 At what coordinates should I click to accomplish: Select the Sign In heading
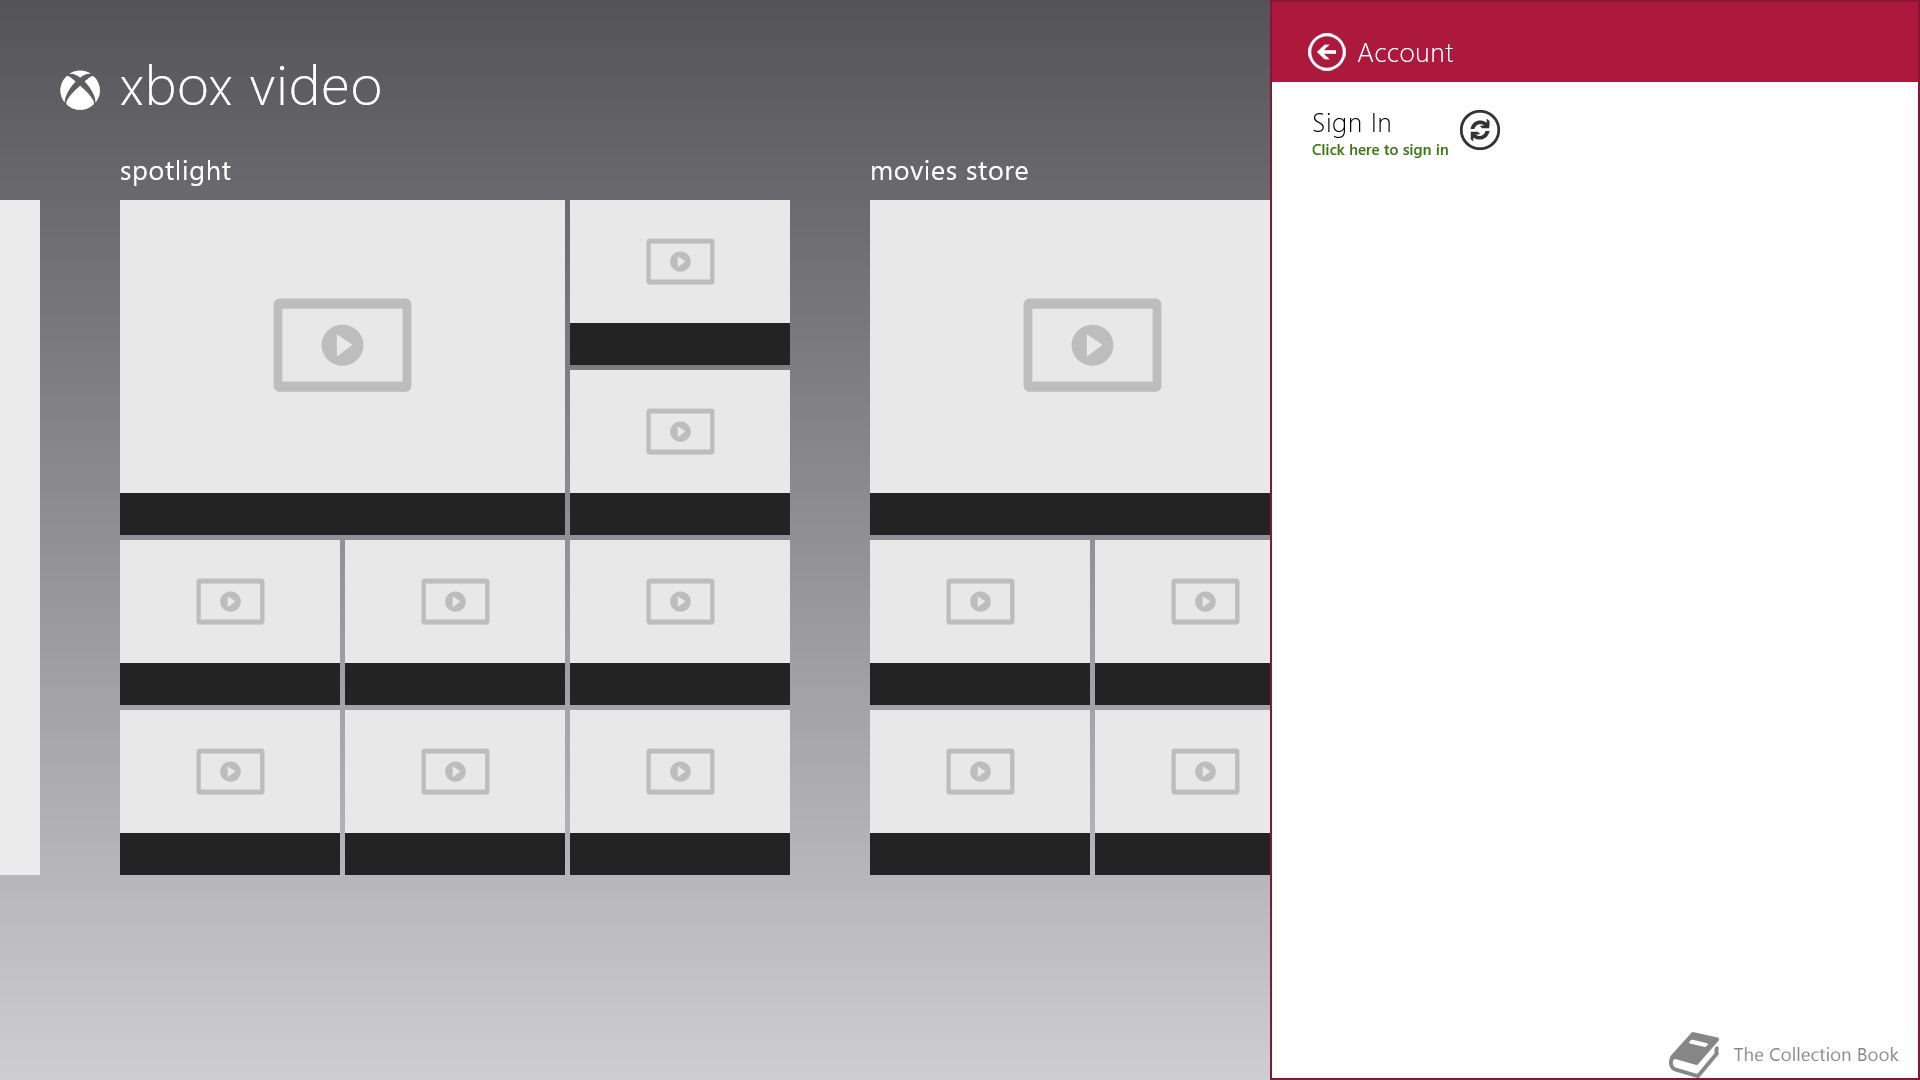1351,123
